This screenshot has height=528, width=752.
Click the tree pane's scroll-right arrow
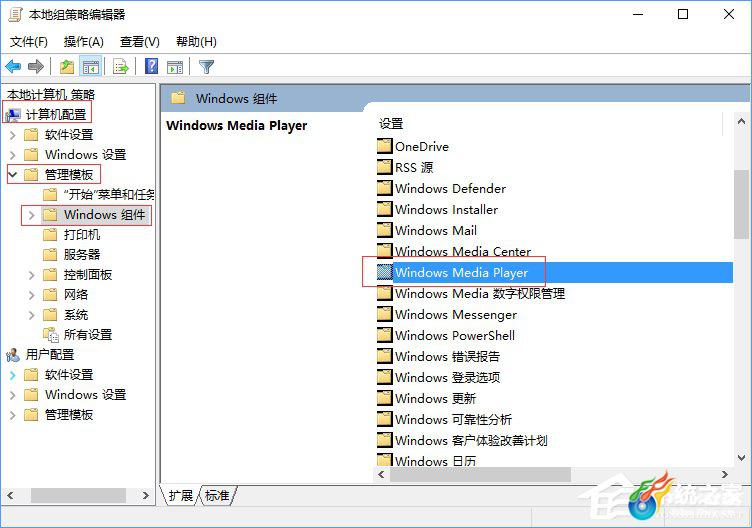[146, 495]
